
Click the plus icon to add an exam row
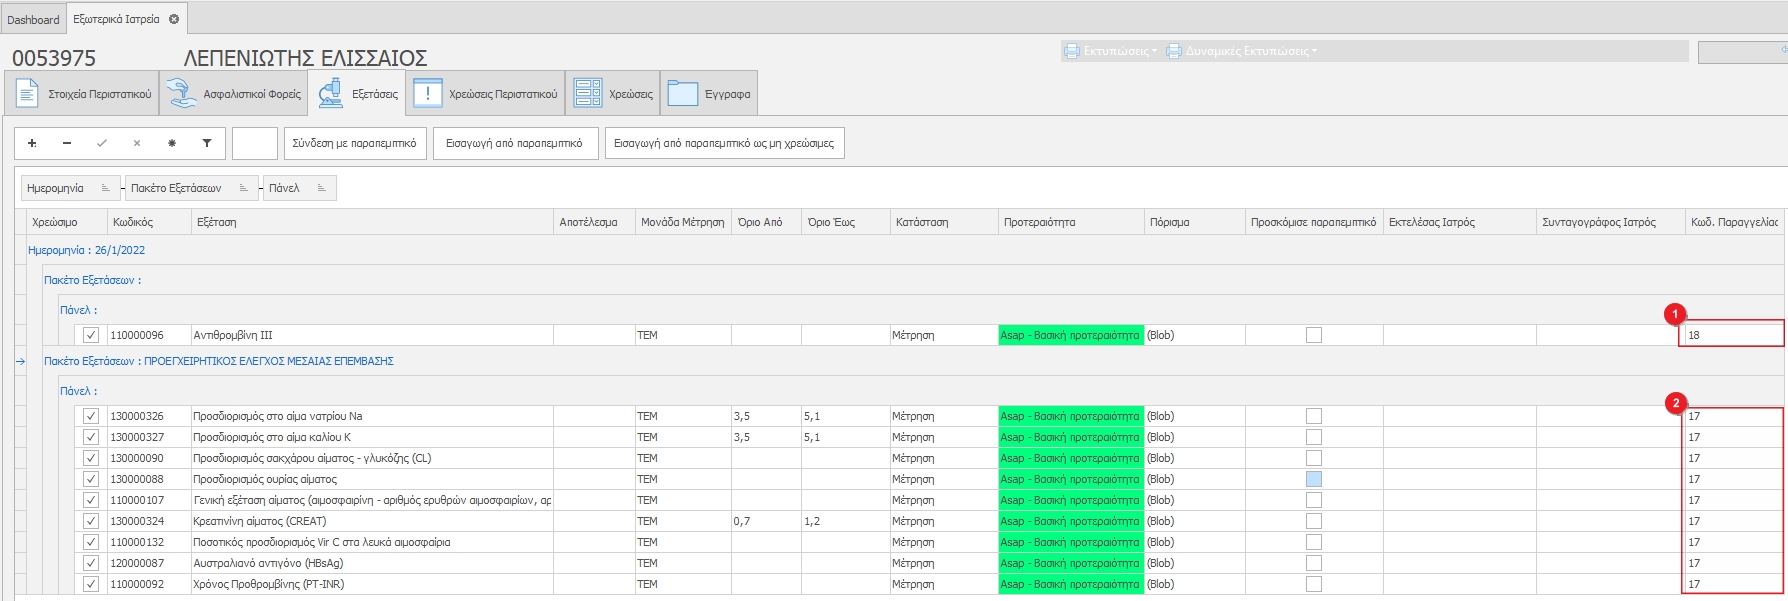pyautogui.click(x=32, y=143)
